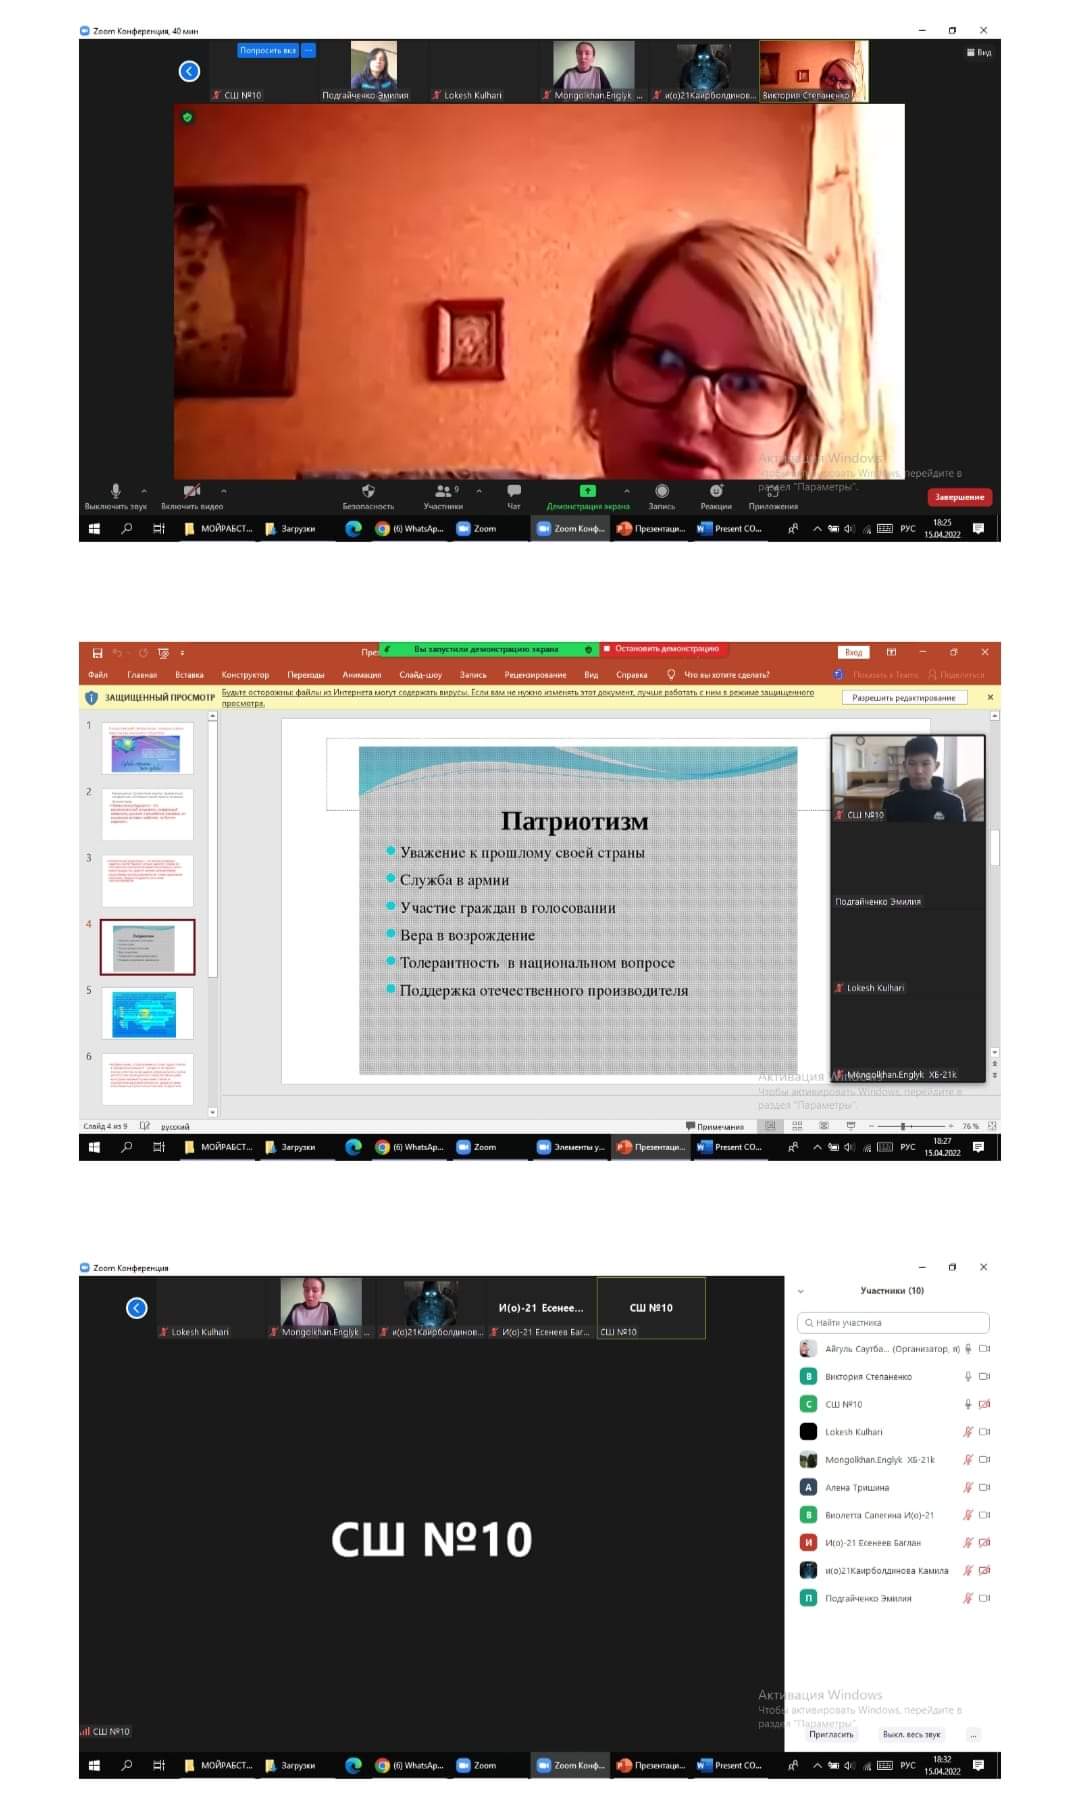Open the three-dots menu beside Выкл. весь звук

(973, 1734)
